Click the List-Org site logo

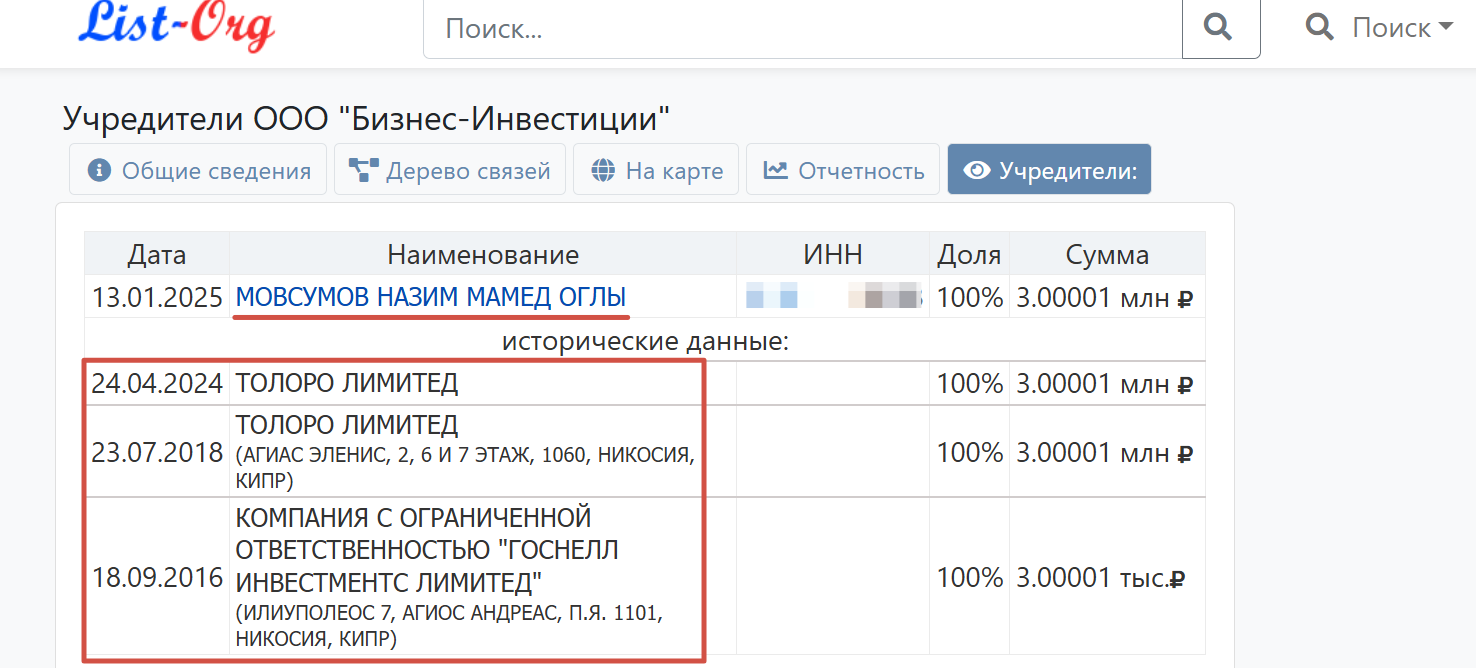click(176, 24)
